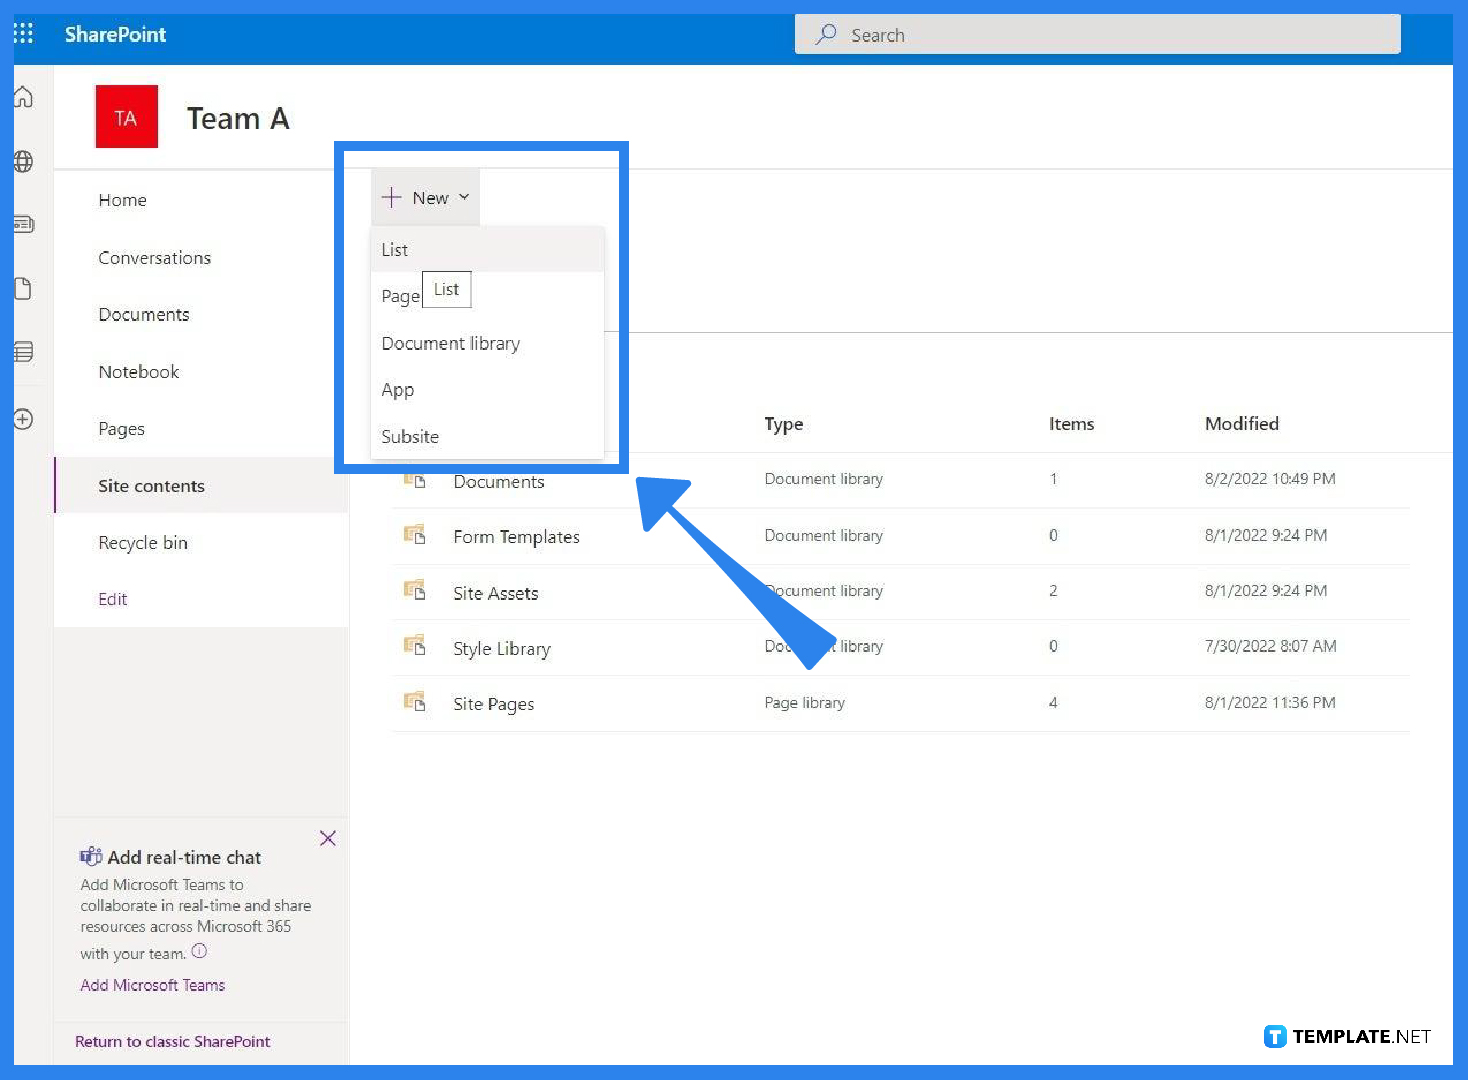Click modified date 8/2/2022 10:49 PM

(1269, 479)
